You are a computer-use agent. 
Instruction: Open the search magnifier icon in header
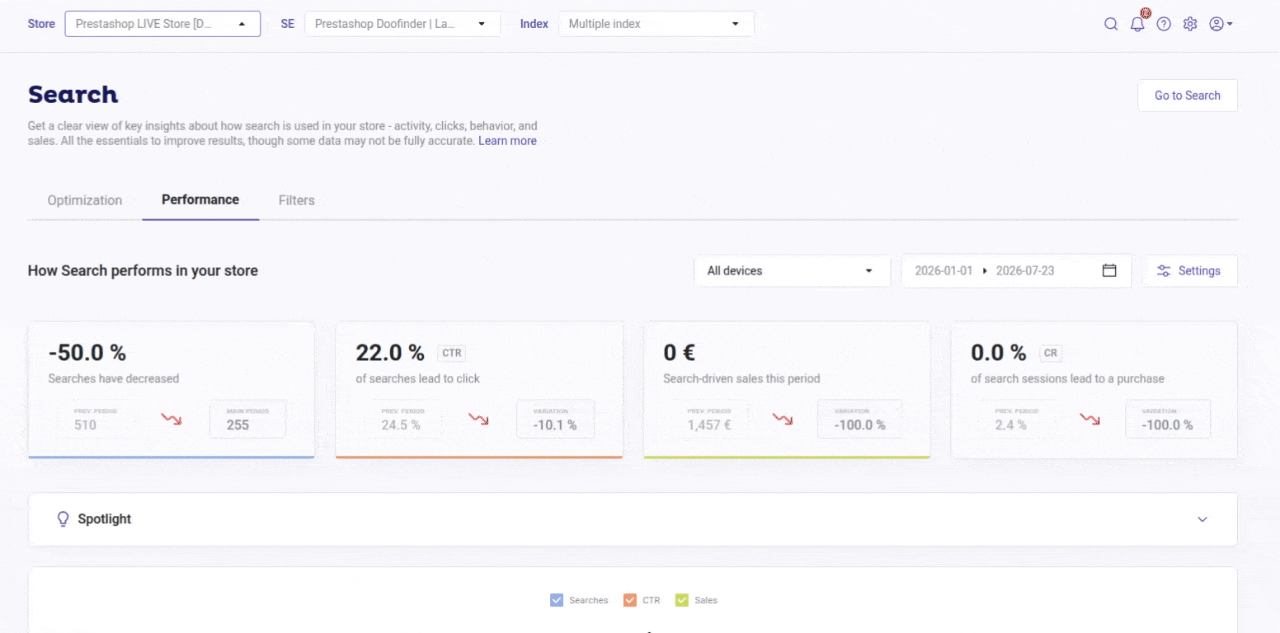pos(1111,24)
